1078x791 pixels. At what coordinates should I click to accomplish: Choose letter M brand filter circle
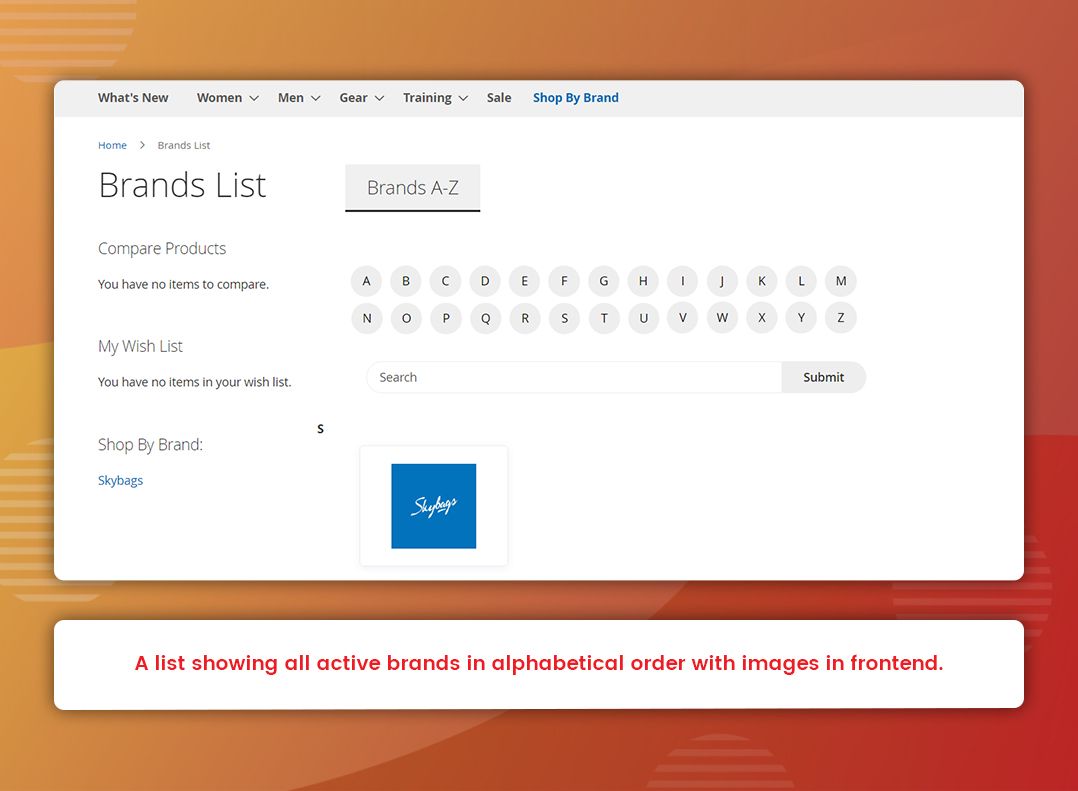841,281
